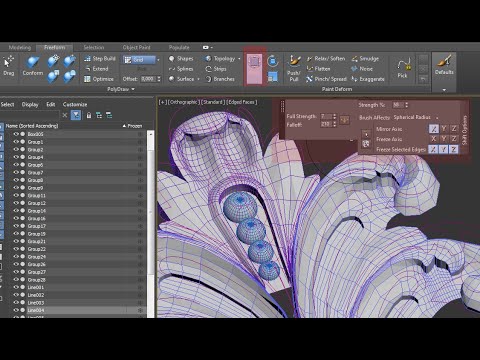Adjust the Full Strength spinner arrows
Viewport: 480px width, 360px height.
point(335,116)
